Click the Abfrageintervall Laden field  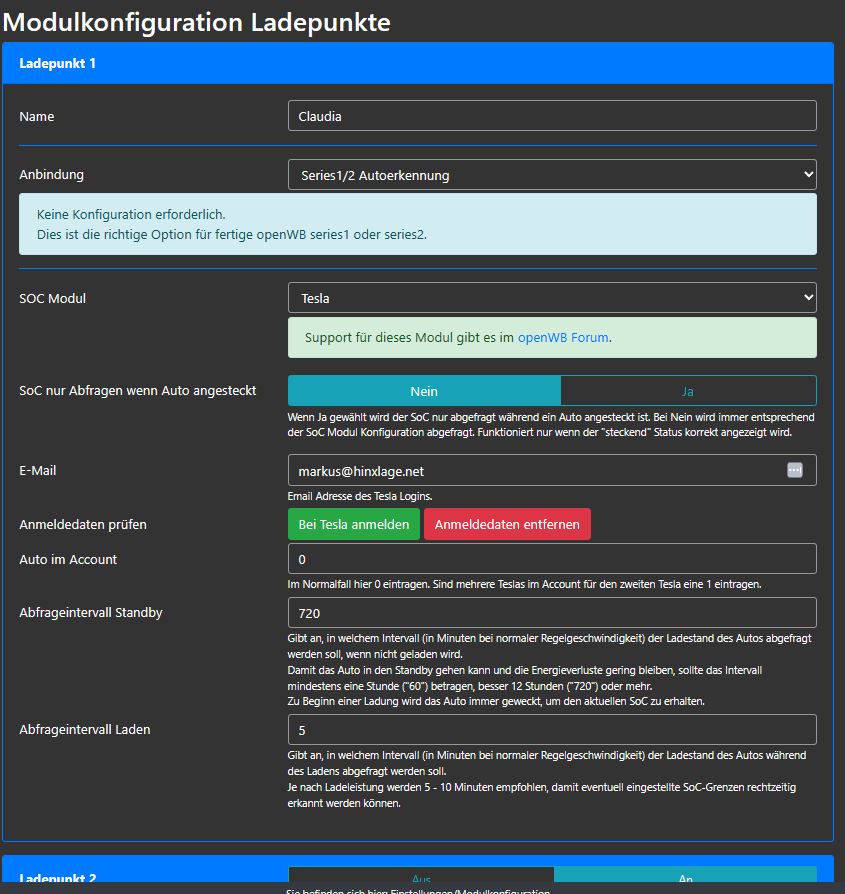pyautogui.click(x=552, y=730)
